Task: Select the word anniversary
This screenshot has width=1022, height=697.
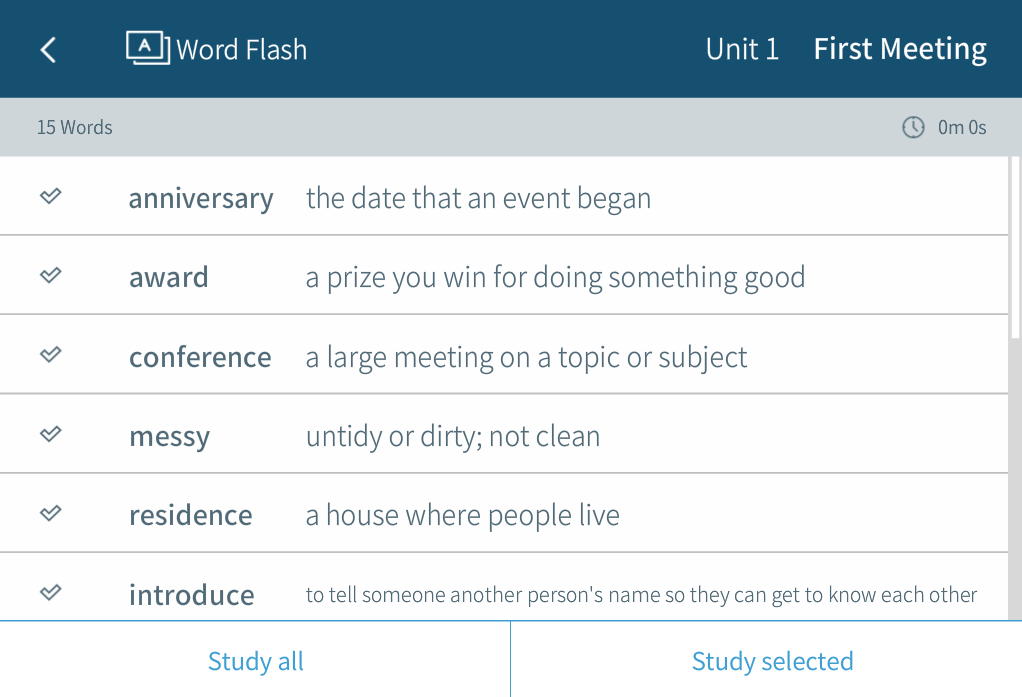Action: [x=201, y=198]
